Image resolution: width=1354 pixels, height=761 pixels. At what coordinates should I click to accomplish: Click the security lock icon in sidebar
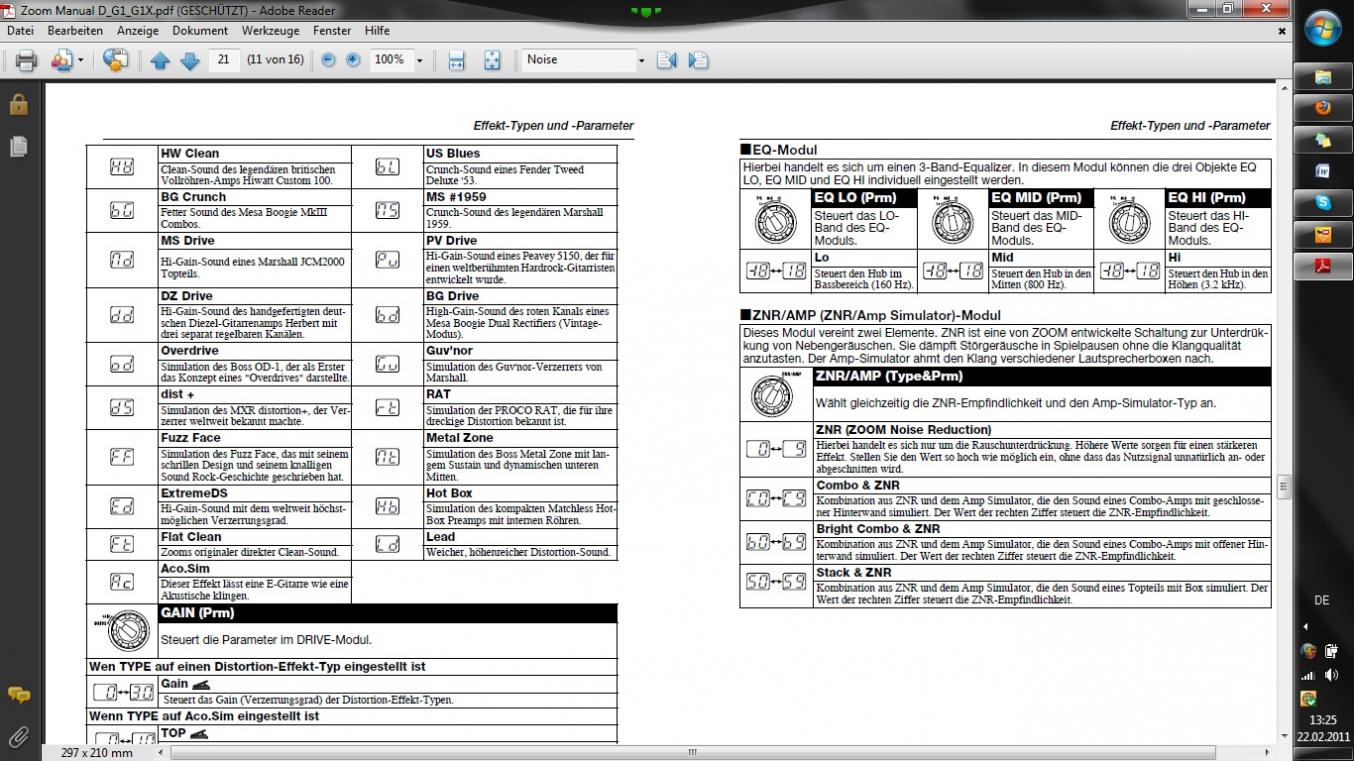click(18, 104)
